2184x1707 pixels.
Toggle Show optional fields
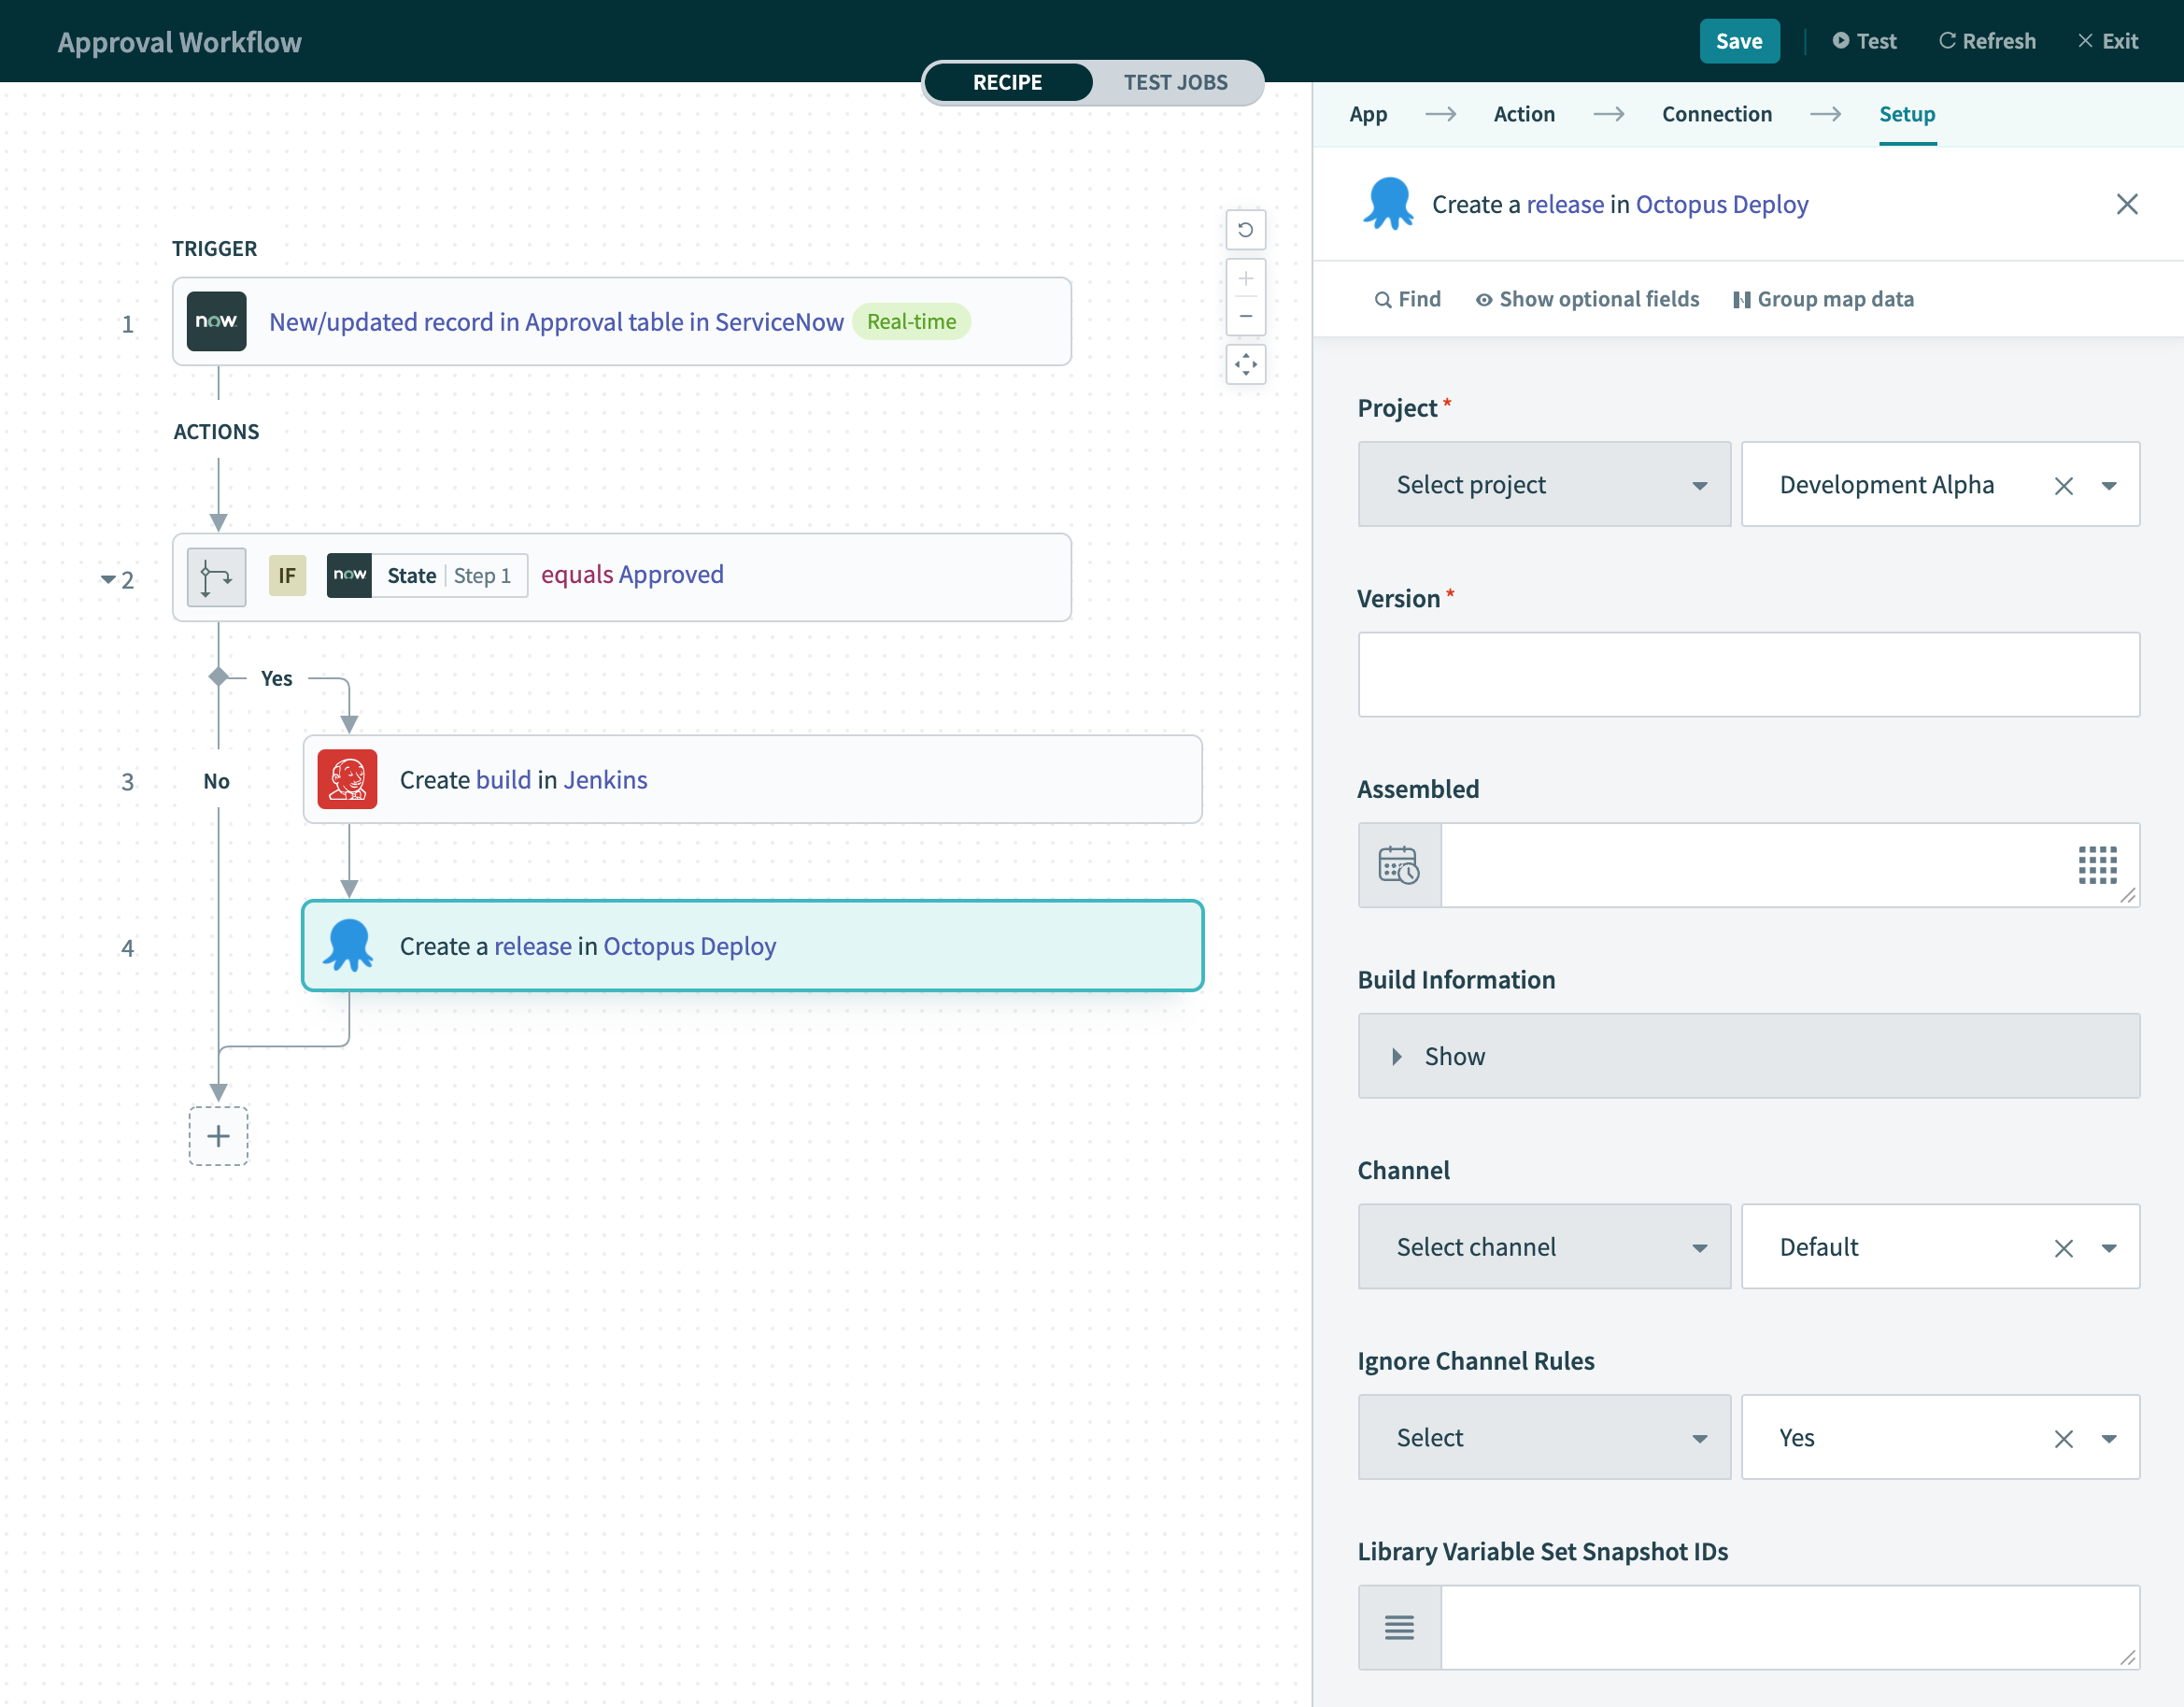point(1587,299)
